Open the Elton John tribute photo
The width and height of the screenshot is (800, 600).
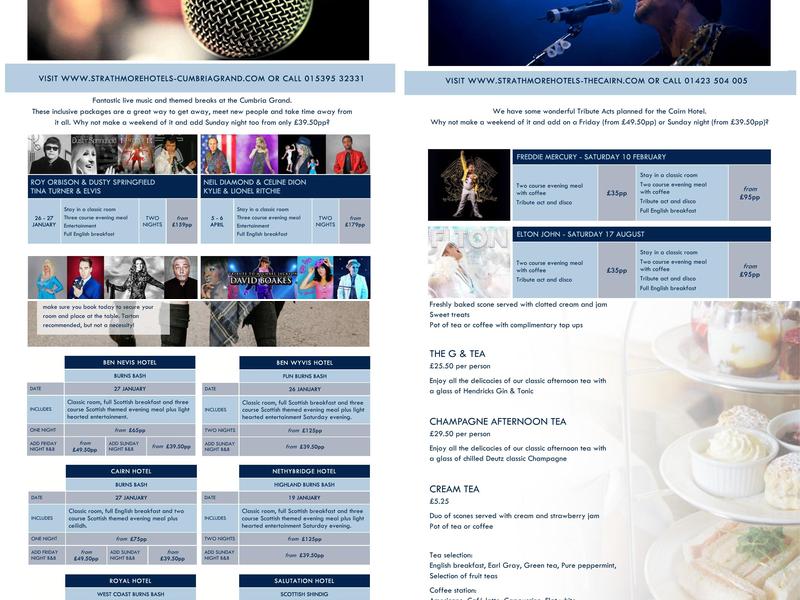click(x=469, y=262)
